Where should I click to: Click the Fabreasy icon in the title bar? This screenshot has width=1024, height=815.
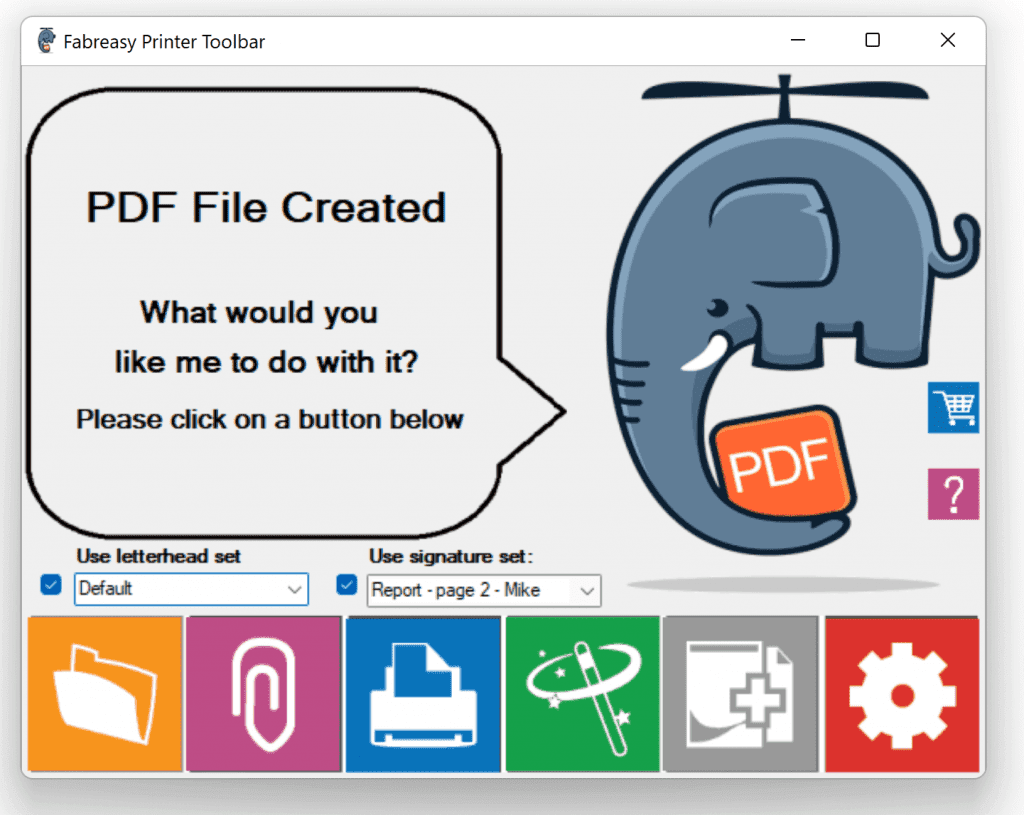46,41
